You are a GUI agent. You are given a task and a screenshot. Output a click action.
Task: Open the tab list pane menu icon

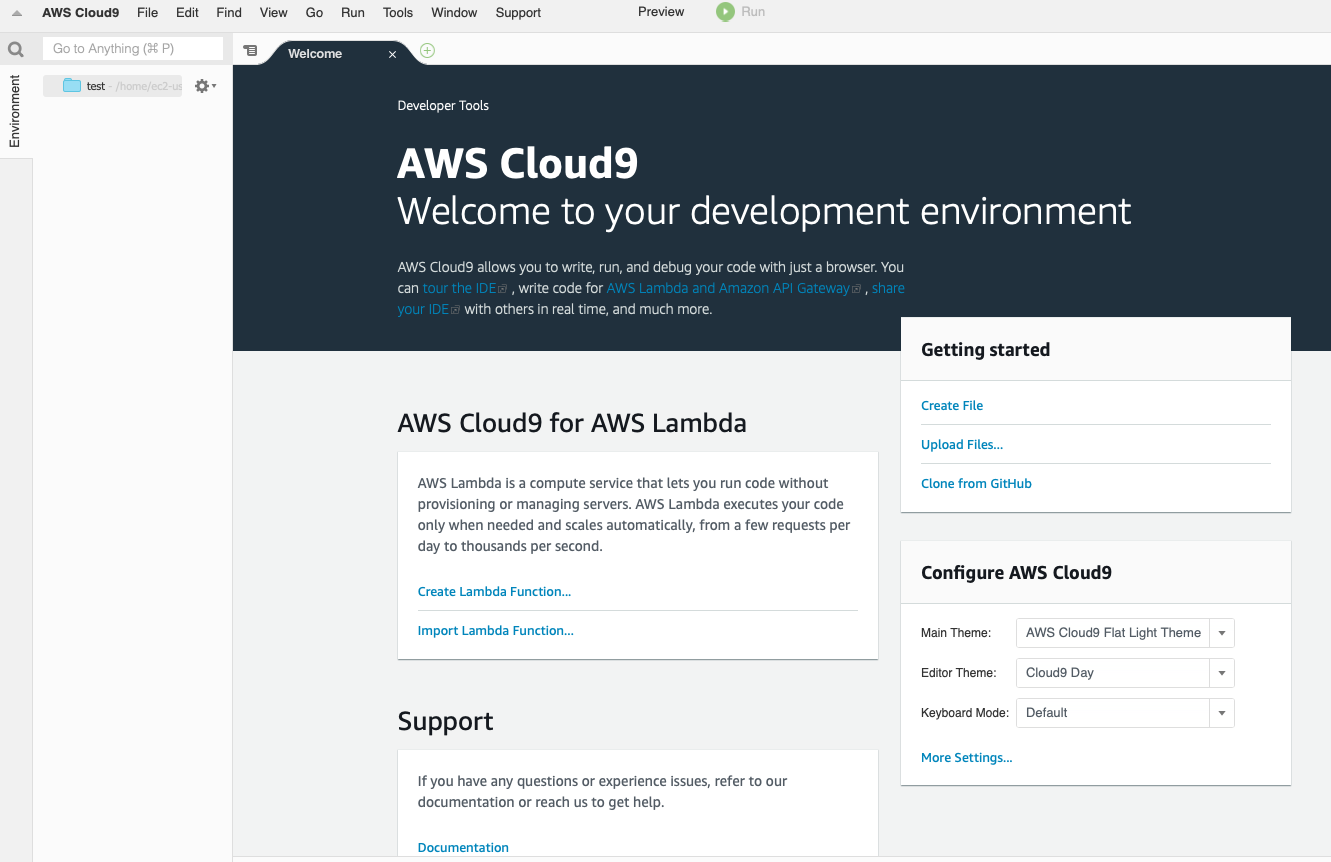pyautogui.click(x=250, y=51)
